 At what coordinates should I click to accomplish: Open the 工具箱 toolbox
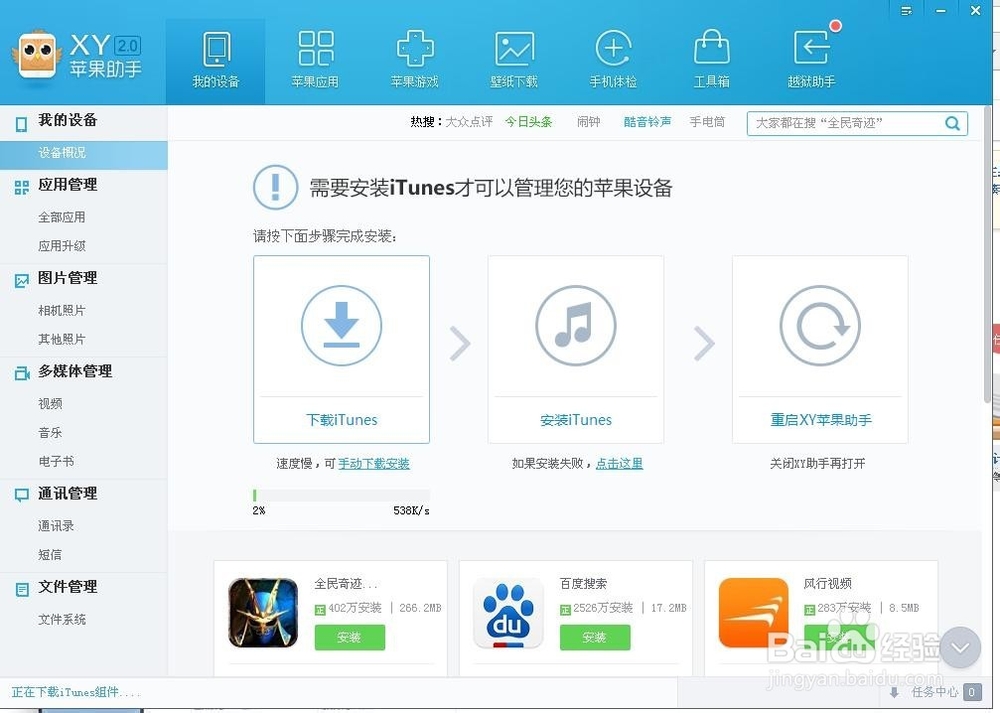[712, 58]
